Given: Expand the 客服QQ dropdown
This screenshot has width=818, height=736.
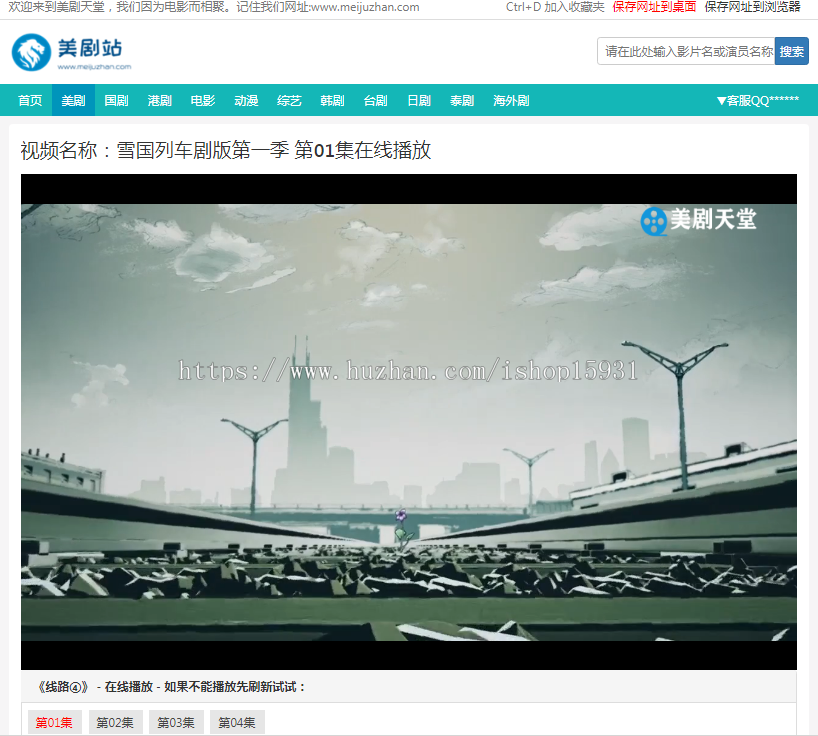Looking at the screenshot, I should click(x=757, y=100).
